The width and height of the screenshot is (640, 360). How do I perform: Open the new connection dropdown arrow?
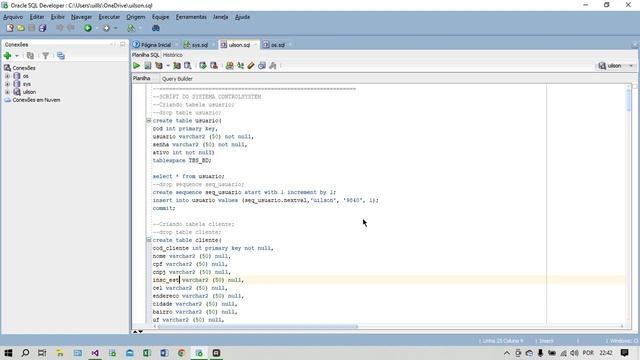pyautogui.click(x=17, y=56)
